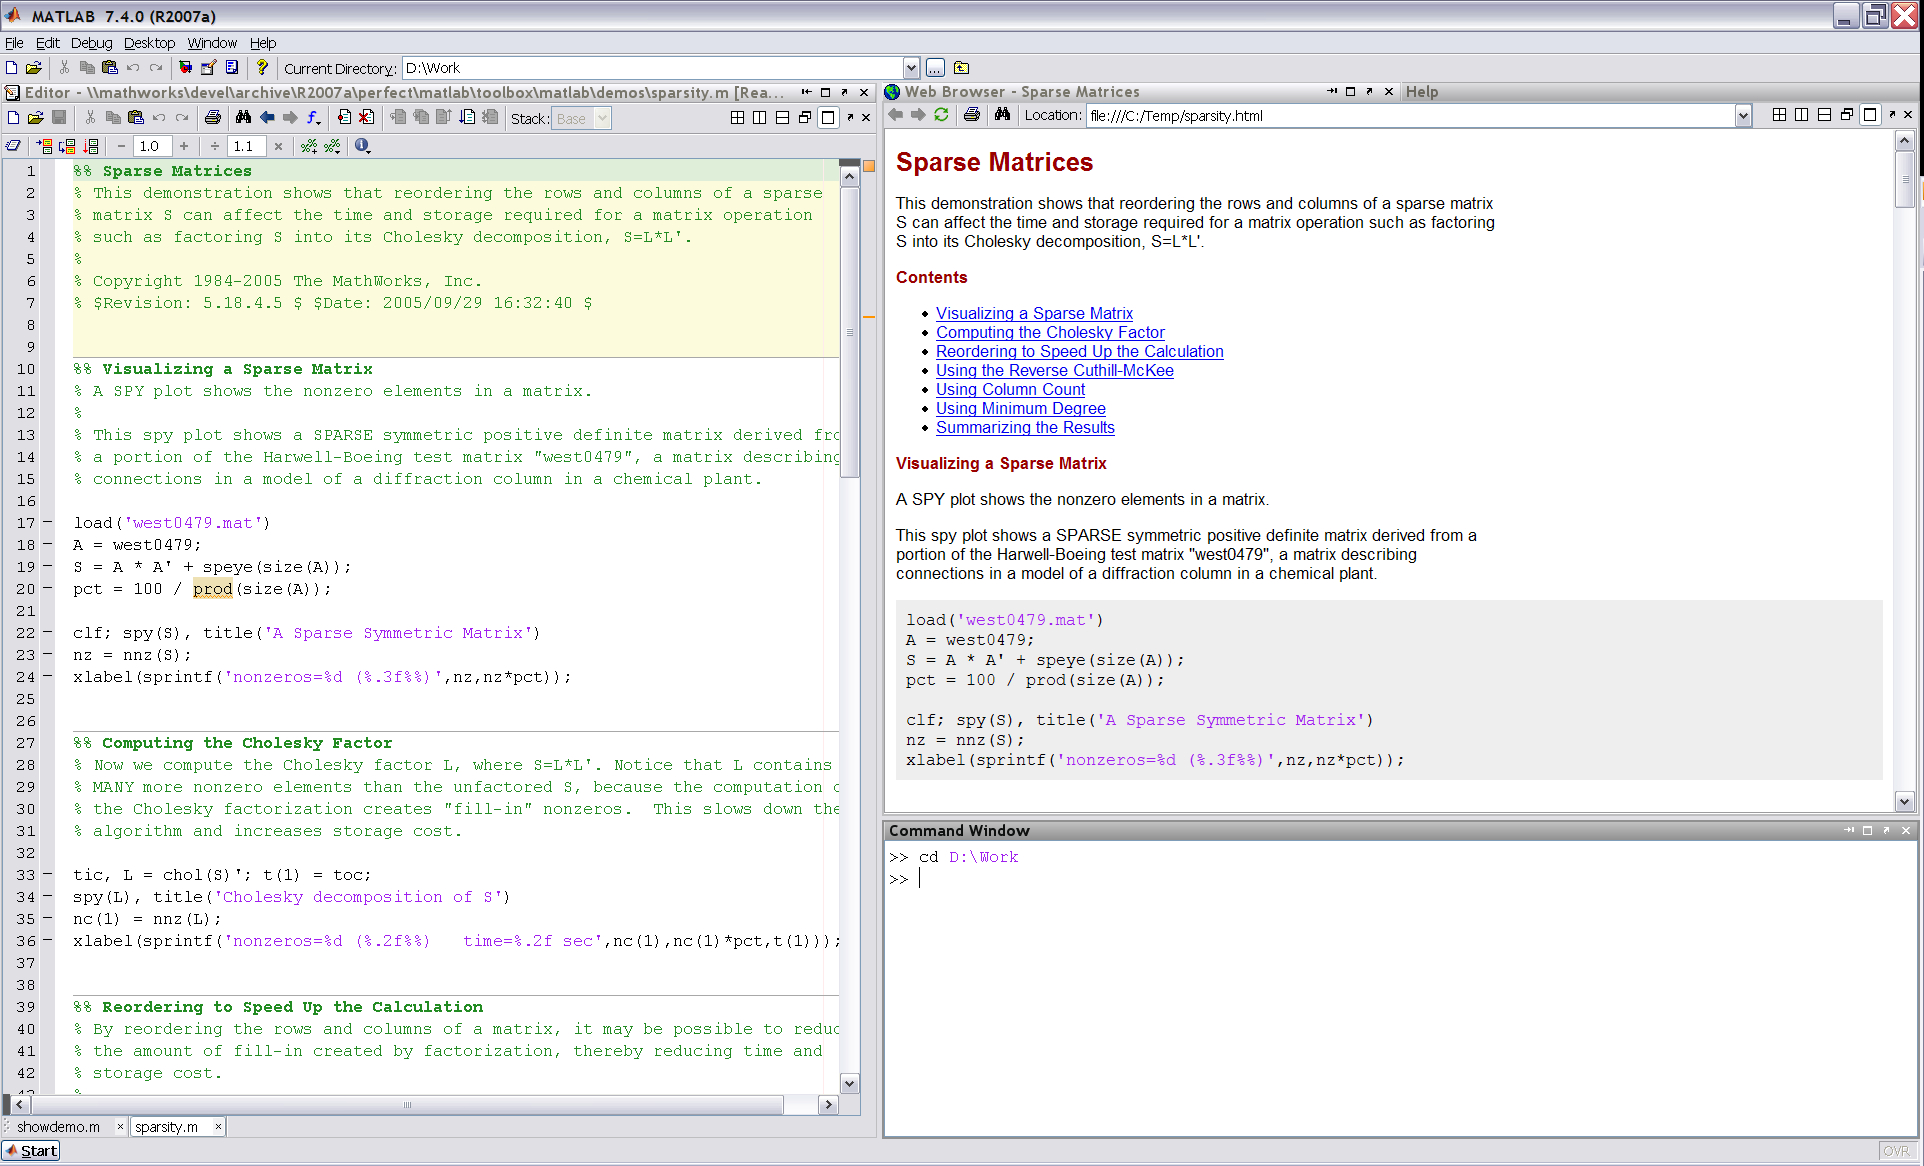Toggle breakpoint dash on line 17
1924x1166 pixels.
(47, 522)
